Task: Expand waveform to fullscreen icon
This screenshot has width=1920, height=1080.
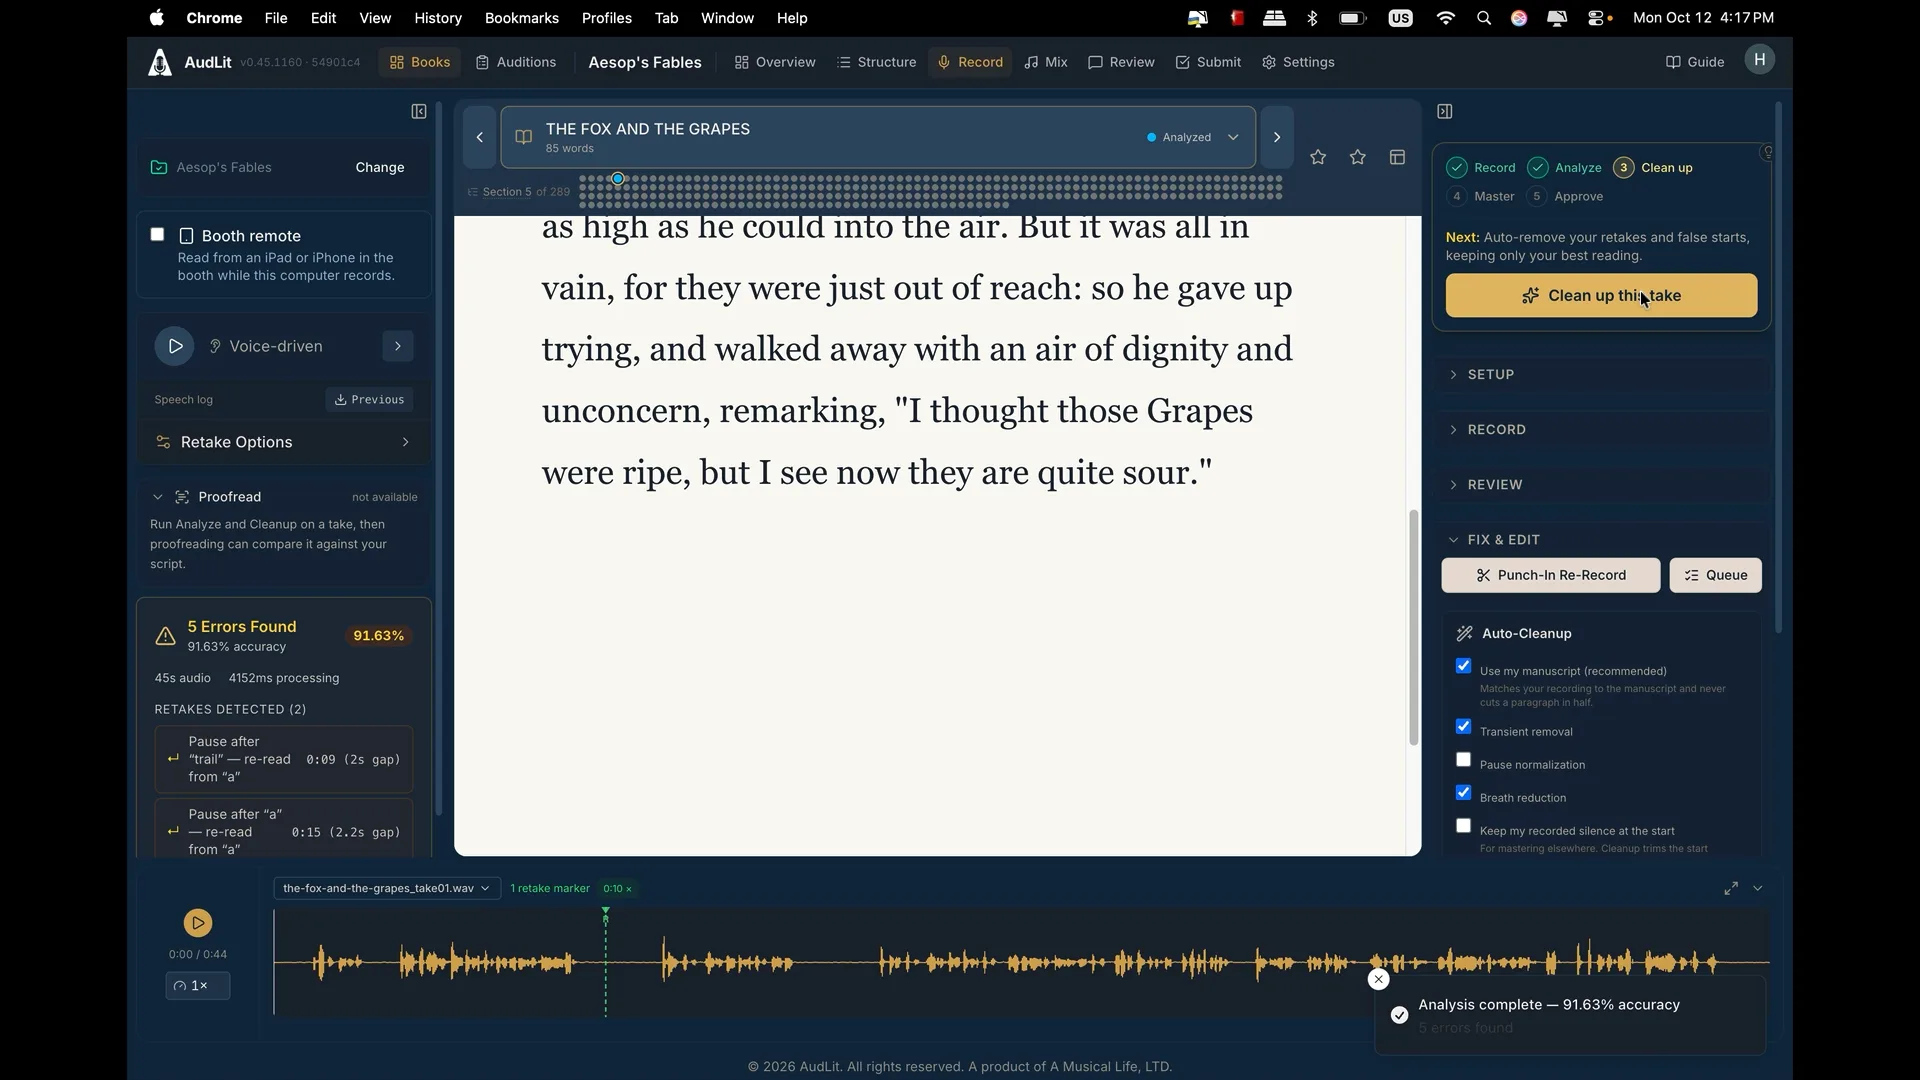Action: (x=1731, y=888)
